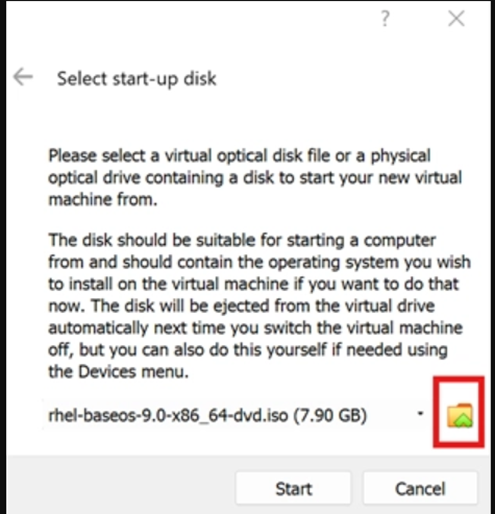Close the Select start-up disk dialog

456,18
